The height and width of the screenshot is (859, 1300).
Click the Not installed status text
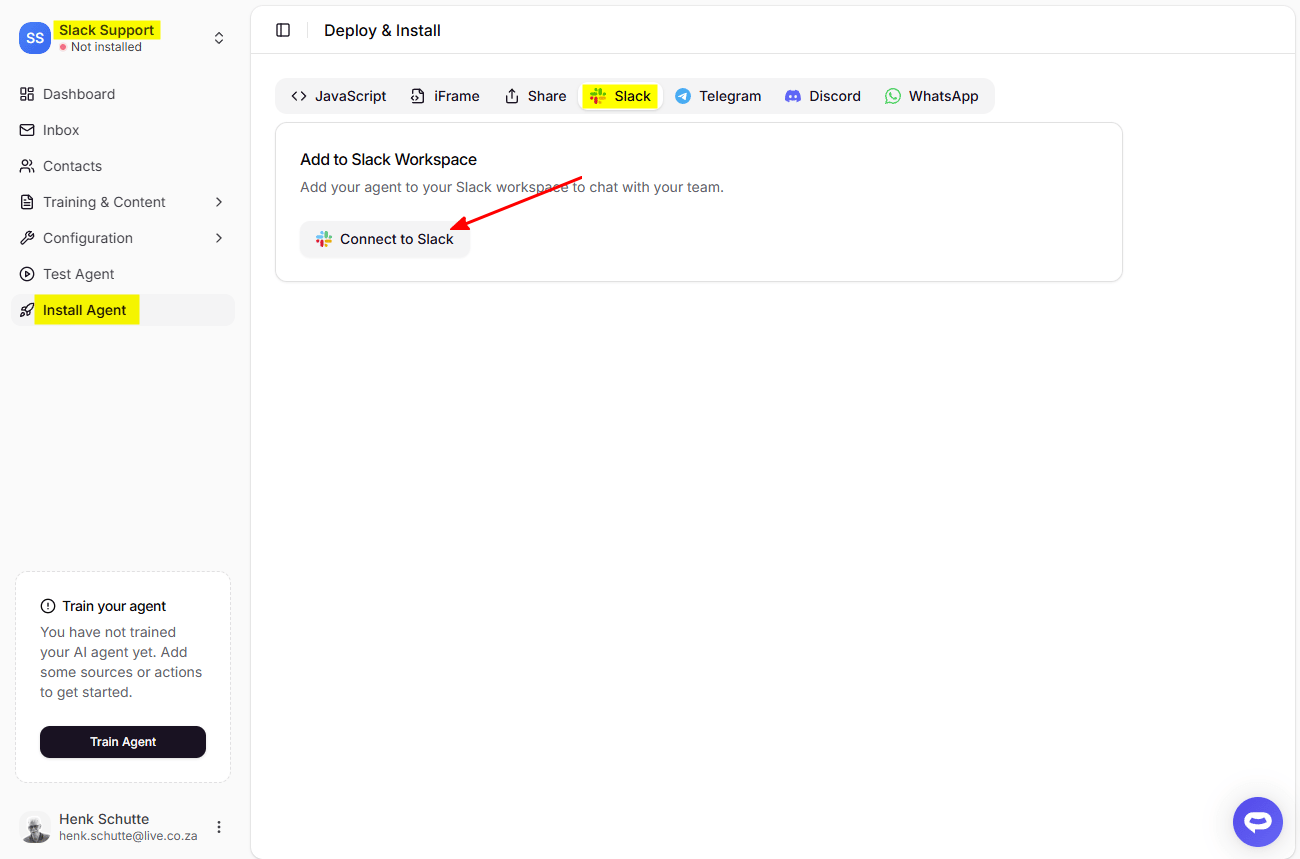point(106,47)
